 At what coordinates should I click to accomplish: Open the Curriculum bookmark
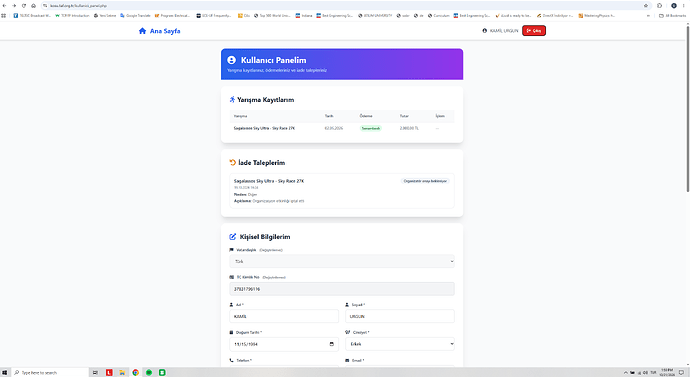438,15
